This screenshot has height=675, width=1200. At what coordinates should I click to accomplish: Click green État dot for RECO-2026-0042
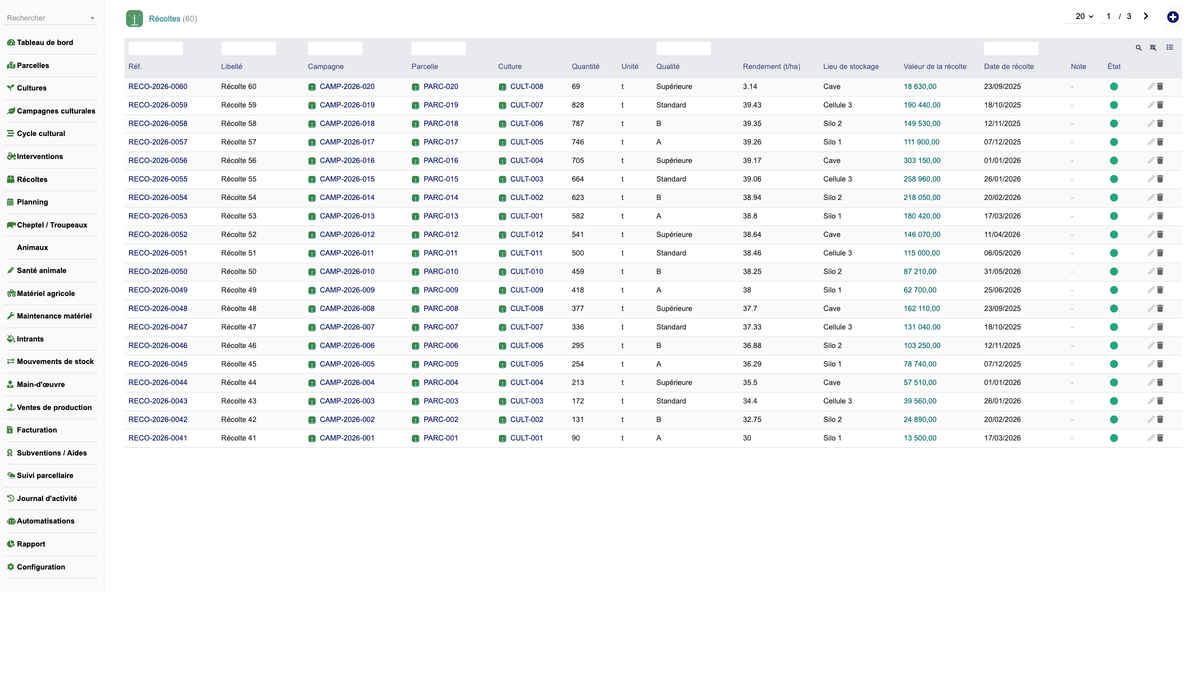coord(1114,420)
